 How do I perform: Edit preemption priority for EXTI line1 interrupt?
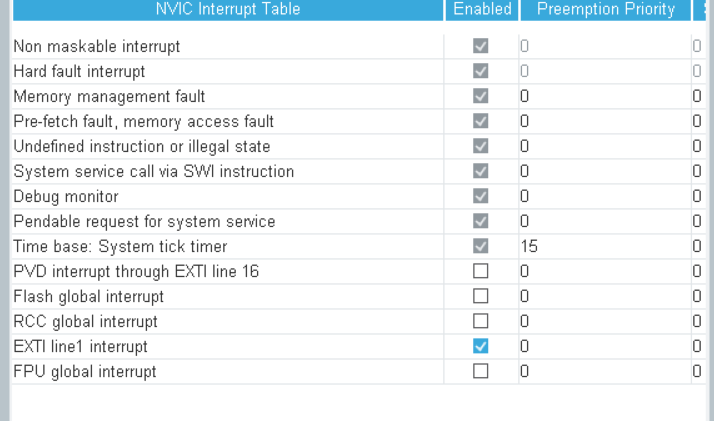pyautogui.click(x=600, y=346)
